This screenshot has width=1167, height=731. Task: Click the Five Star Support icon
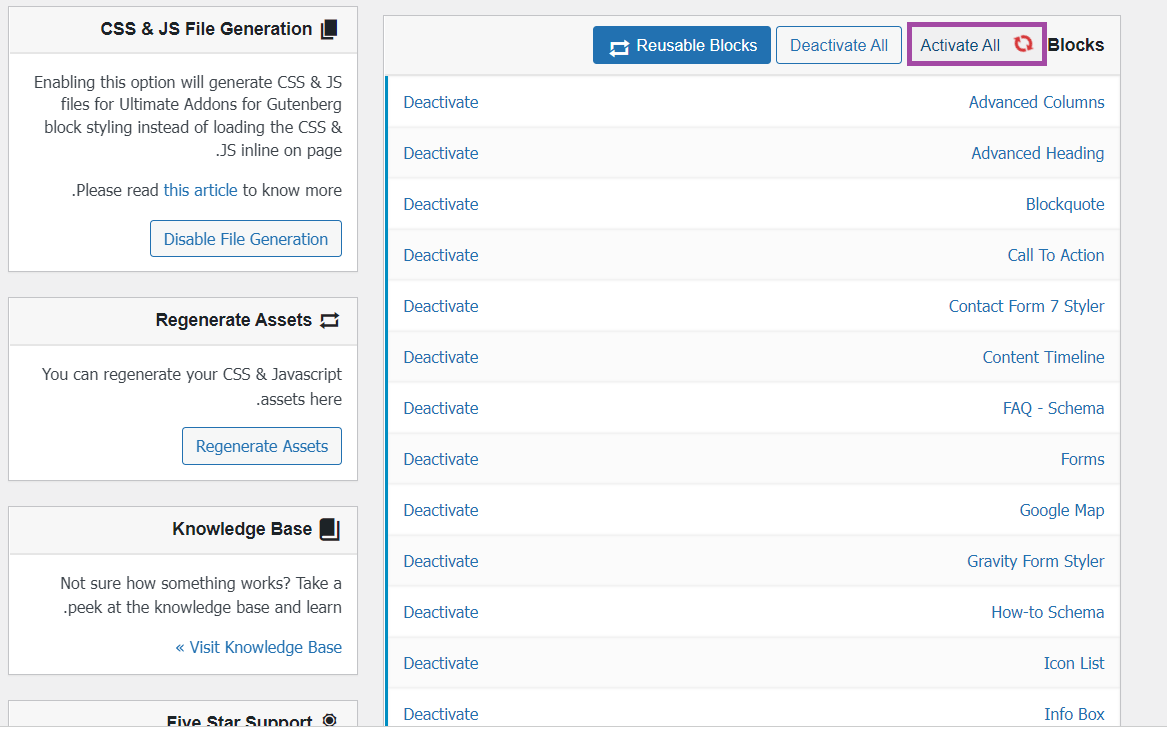click(x=329, y=721)
